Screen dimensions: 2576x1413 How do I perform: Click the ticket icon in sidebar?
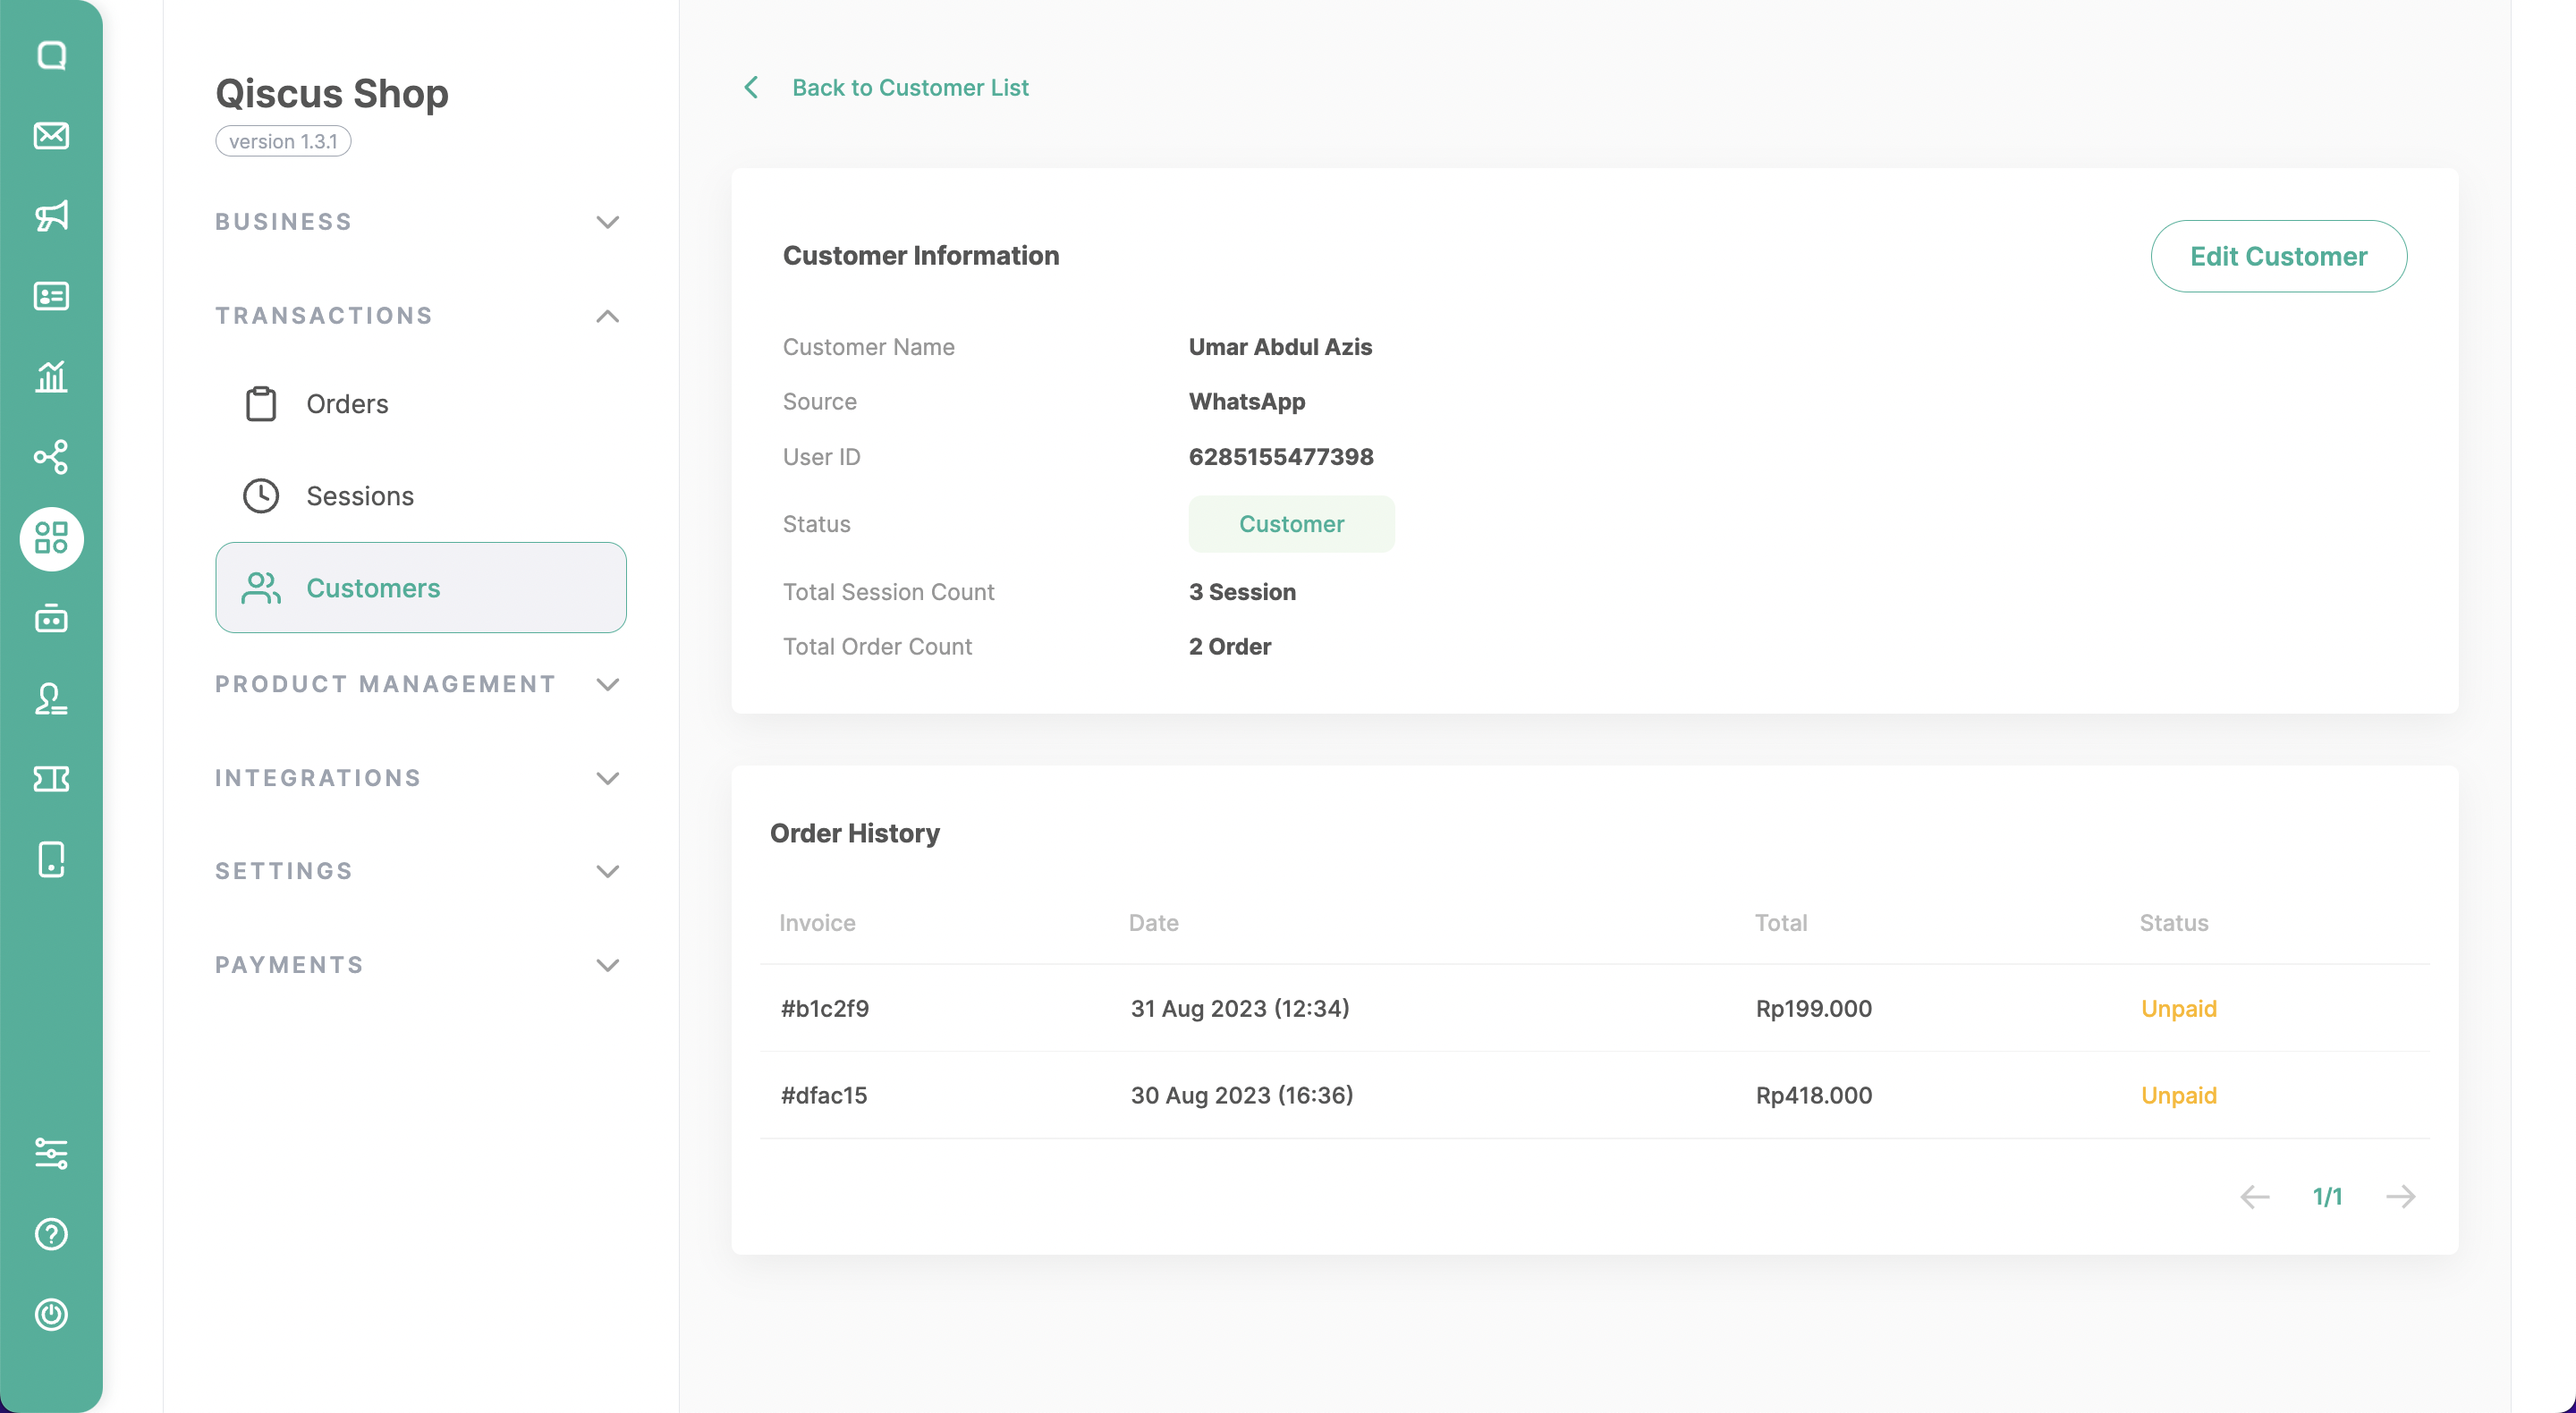coord(51,779)
